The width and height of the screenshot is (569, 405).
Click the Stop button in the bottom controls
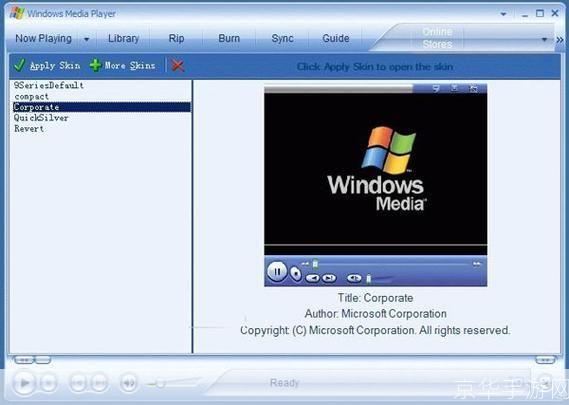coord(48,382)
